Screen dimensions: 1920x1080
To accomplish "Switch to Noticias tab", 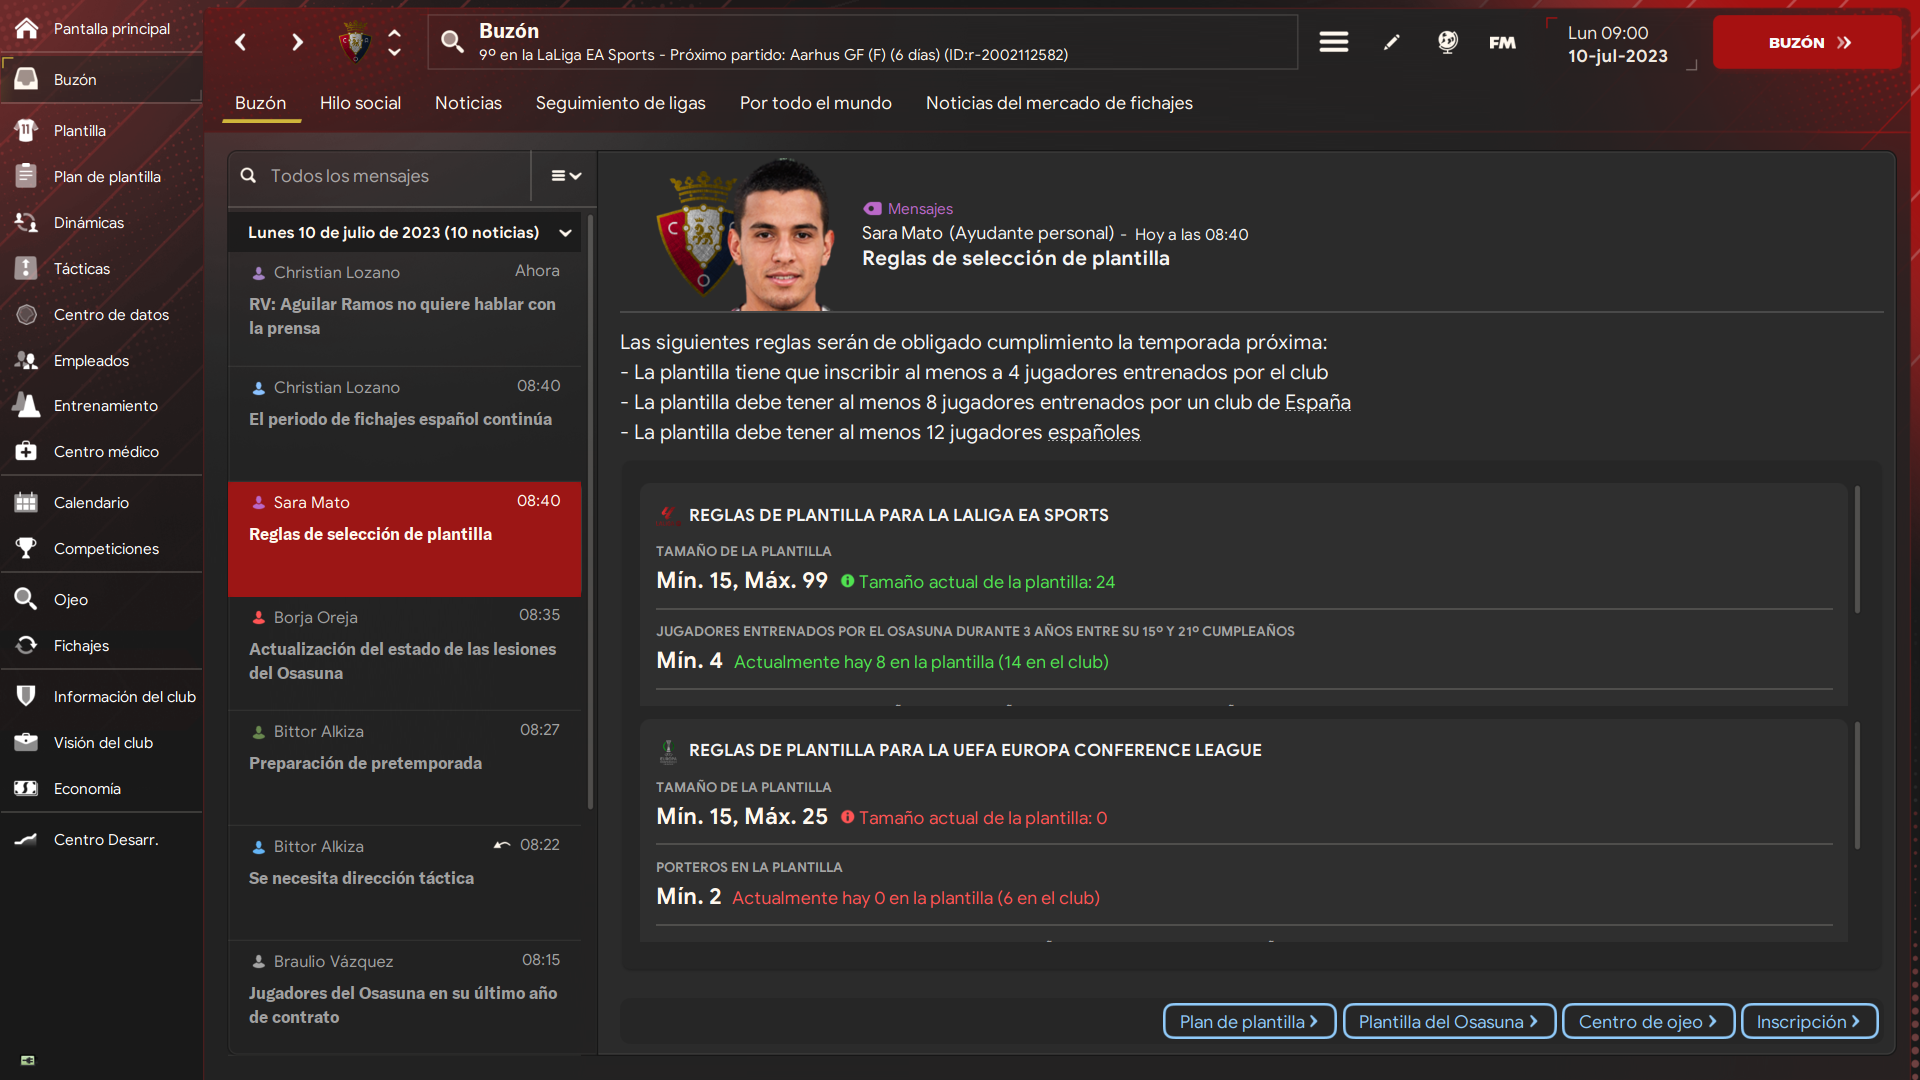I will (468, 103).
